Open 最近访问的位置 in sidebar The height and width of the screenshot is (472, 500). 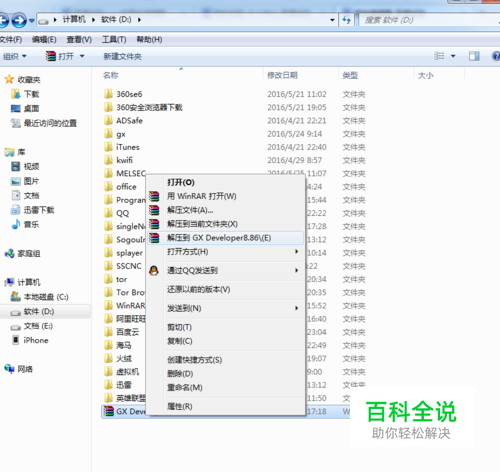44,123
